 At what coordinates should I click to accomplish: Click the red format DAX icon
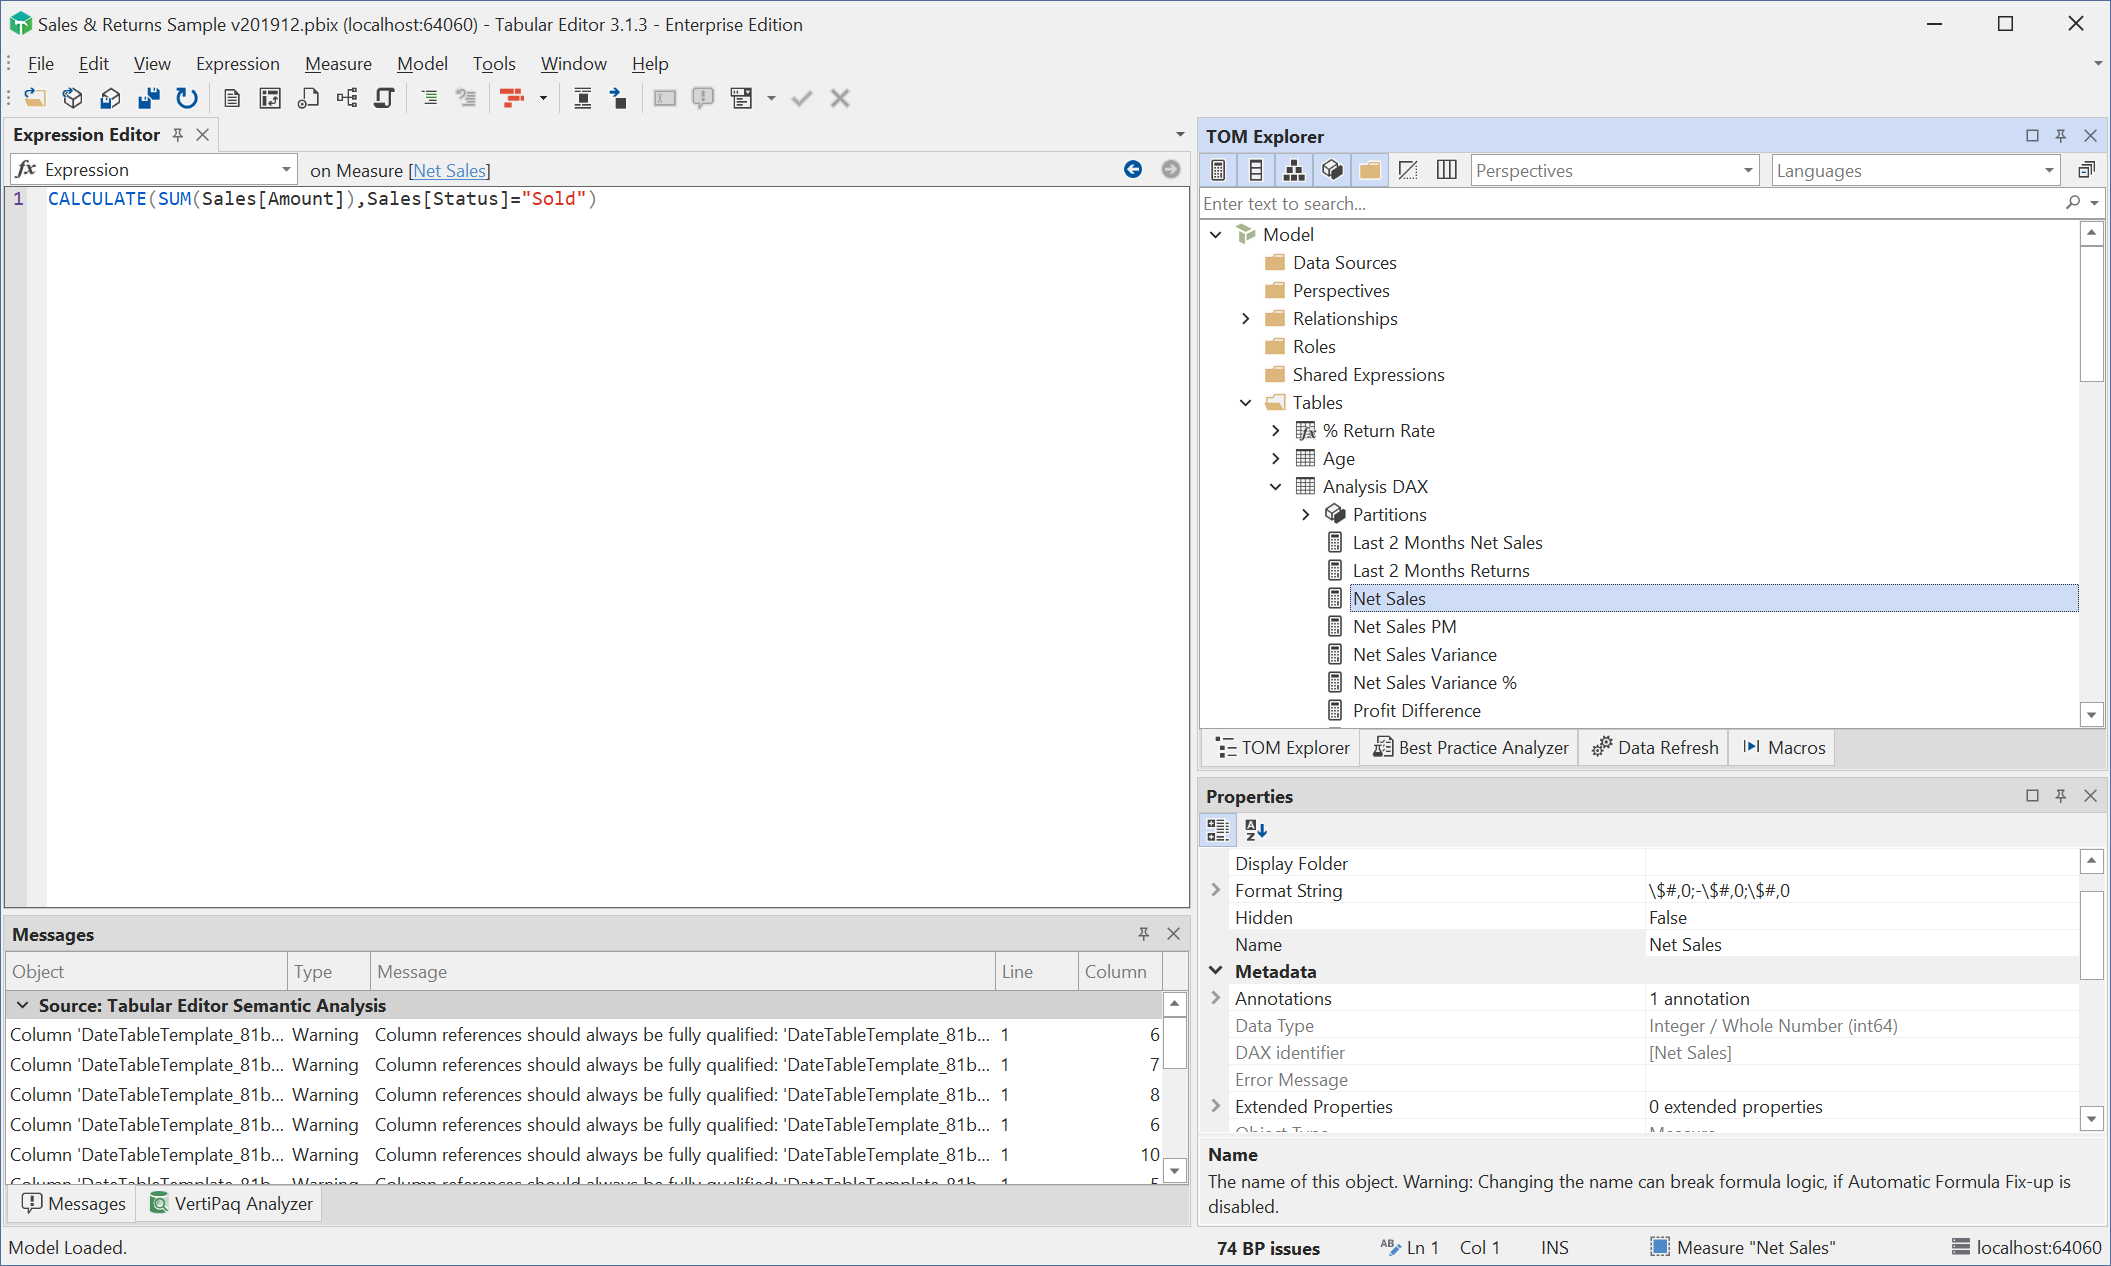click(512, 98)
